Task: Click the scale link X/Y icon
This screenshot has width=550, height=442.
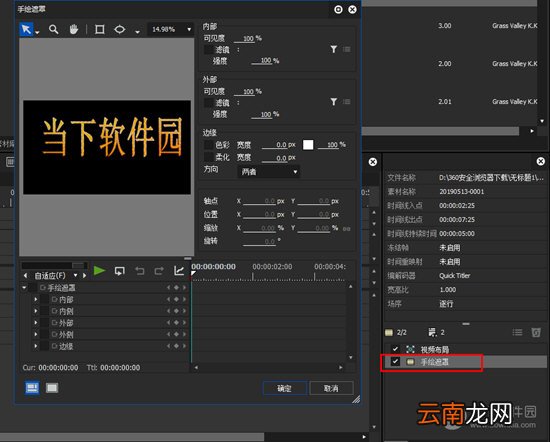Action: (347, 229)
